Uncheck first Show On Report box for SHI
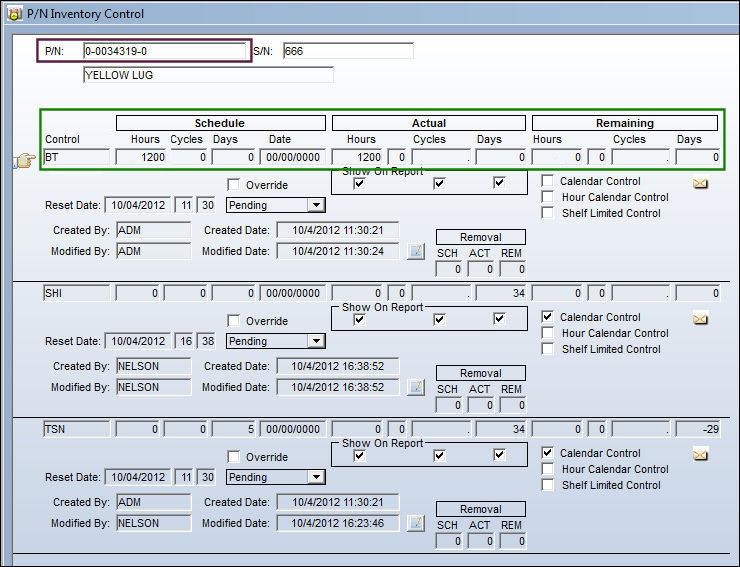 click(x=359, y=319)
